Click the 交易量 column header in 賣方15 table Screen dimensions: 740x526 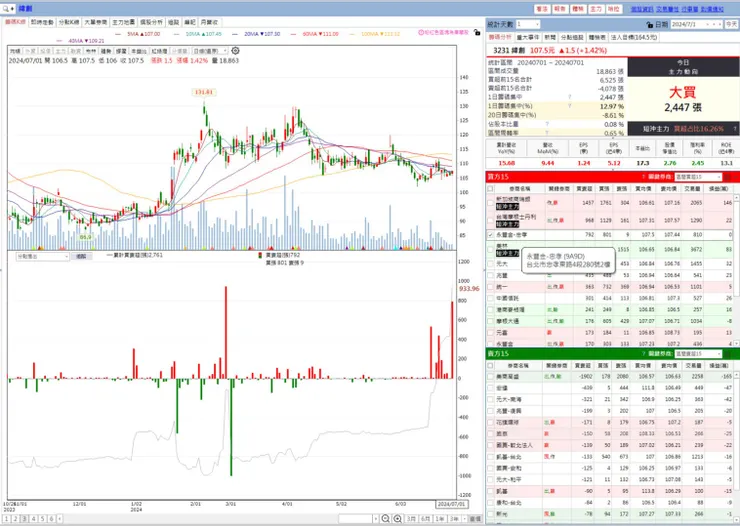[692, 366]
